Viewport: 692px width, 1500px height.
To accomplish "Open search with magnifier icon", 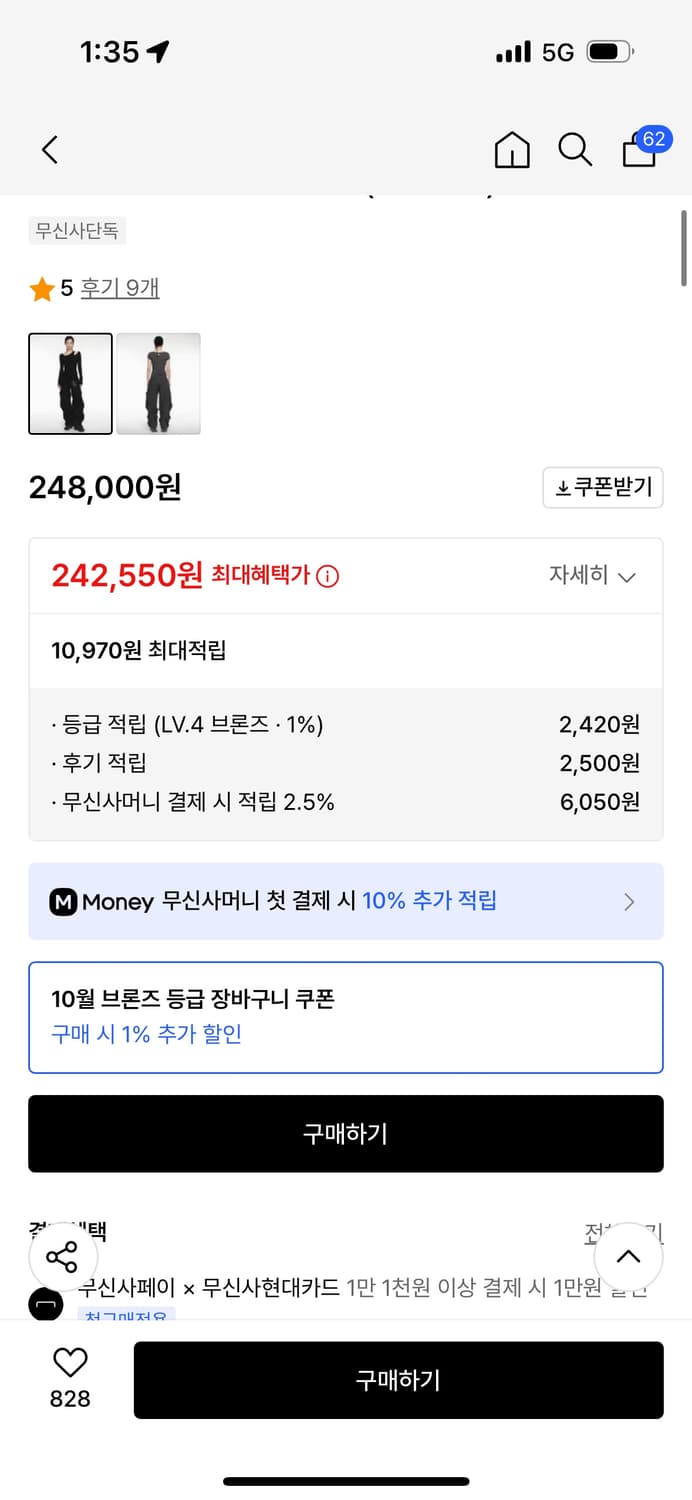I will pos(574,150).
